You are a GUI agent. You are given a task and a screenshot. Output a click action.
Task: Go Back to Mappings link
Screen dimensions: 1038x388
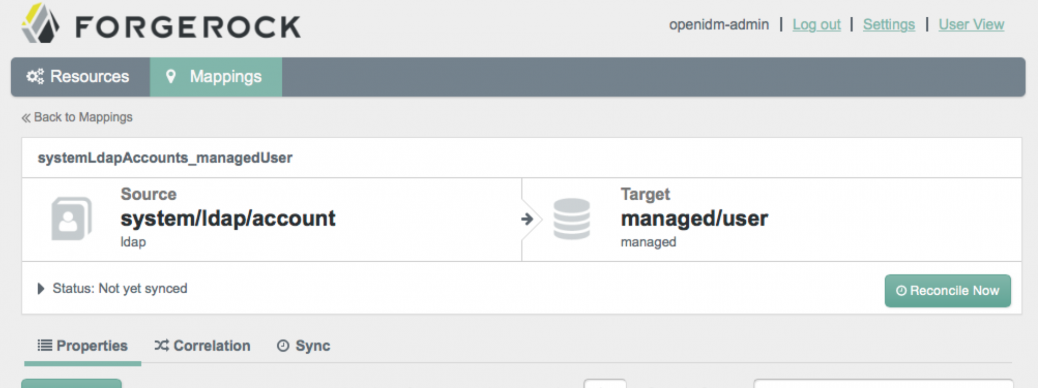coord(77,117)
